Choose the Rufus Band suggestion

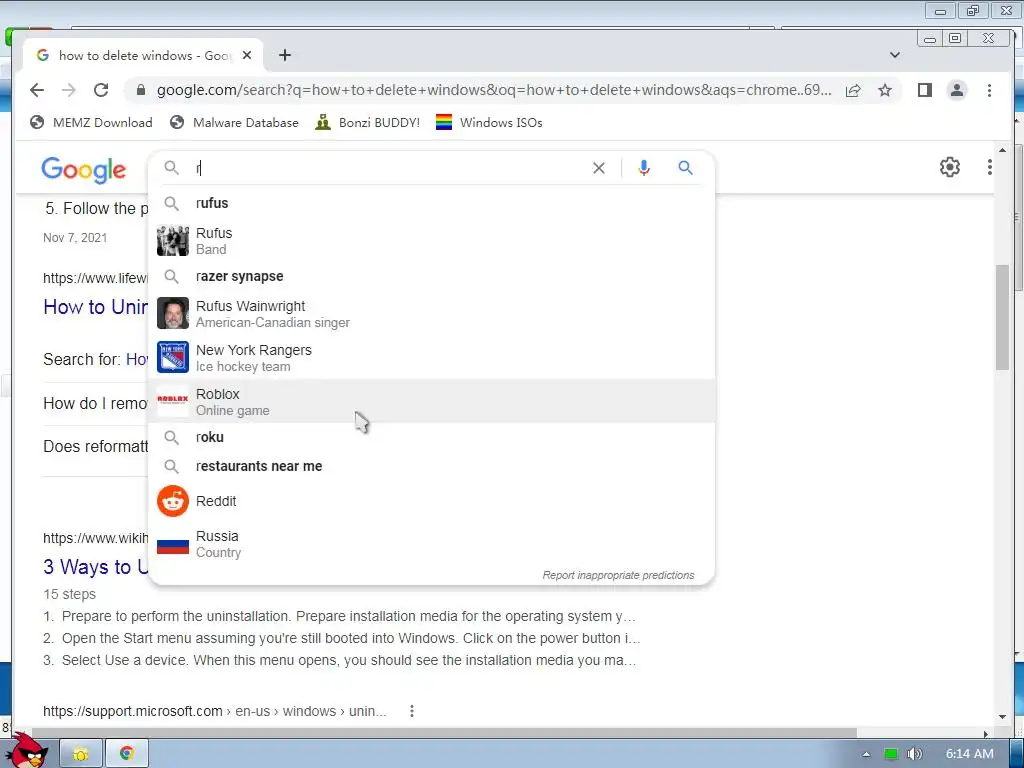[432, 241]
